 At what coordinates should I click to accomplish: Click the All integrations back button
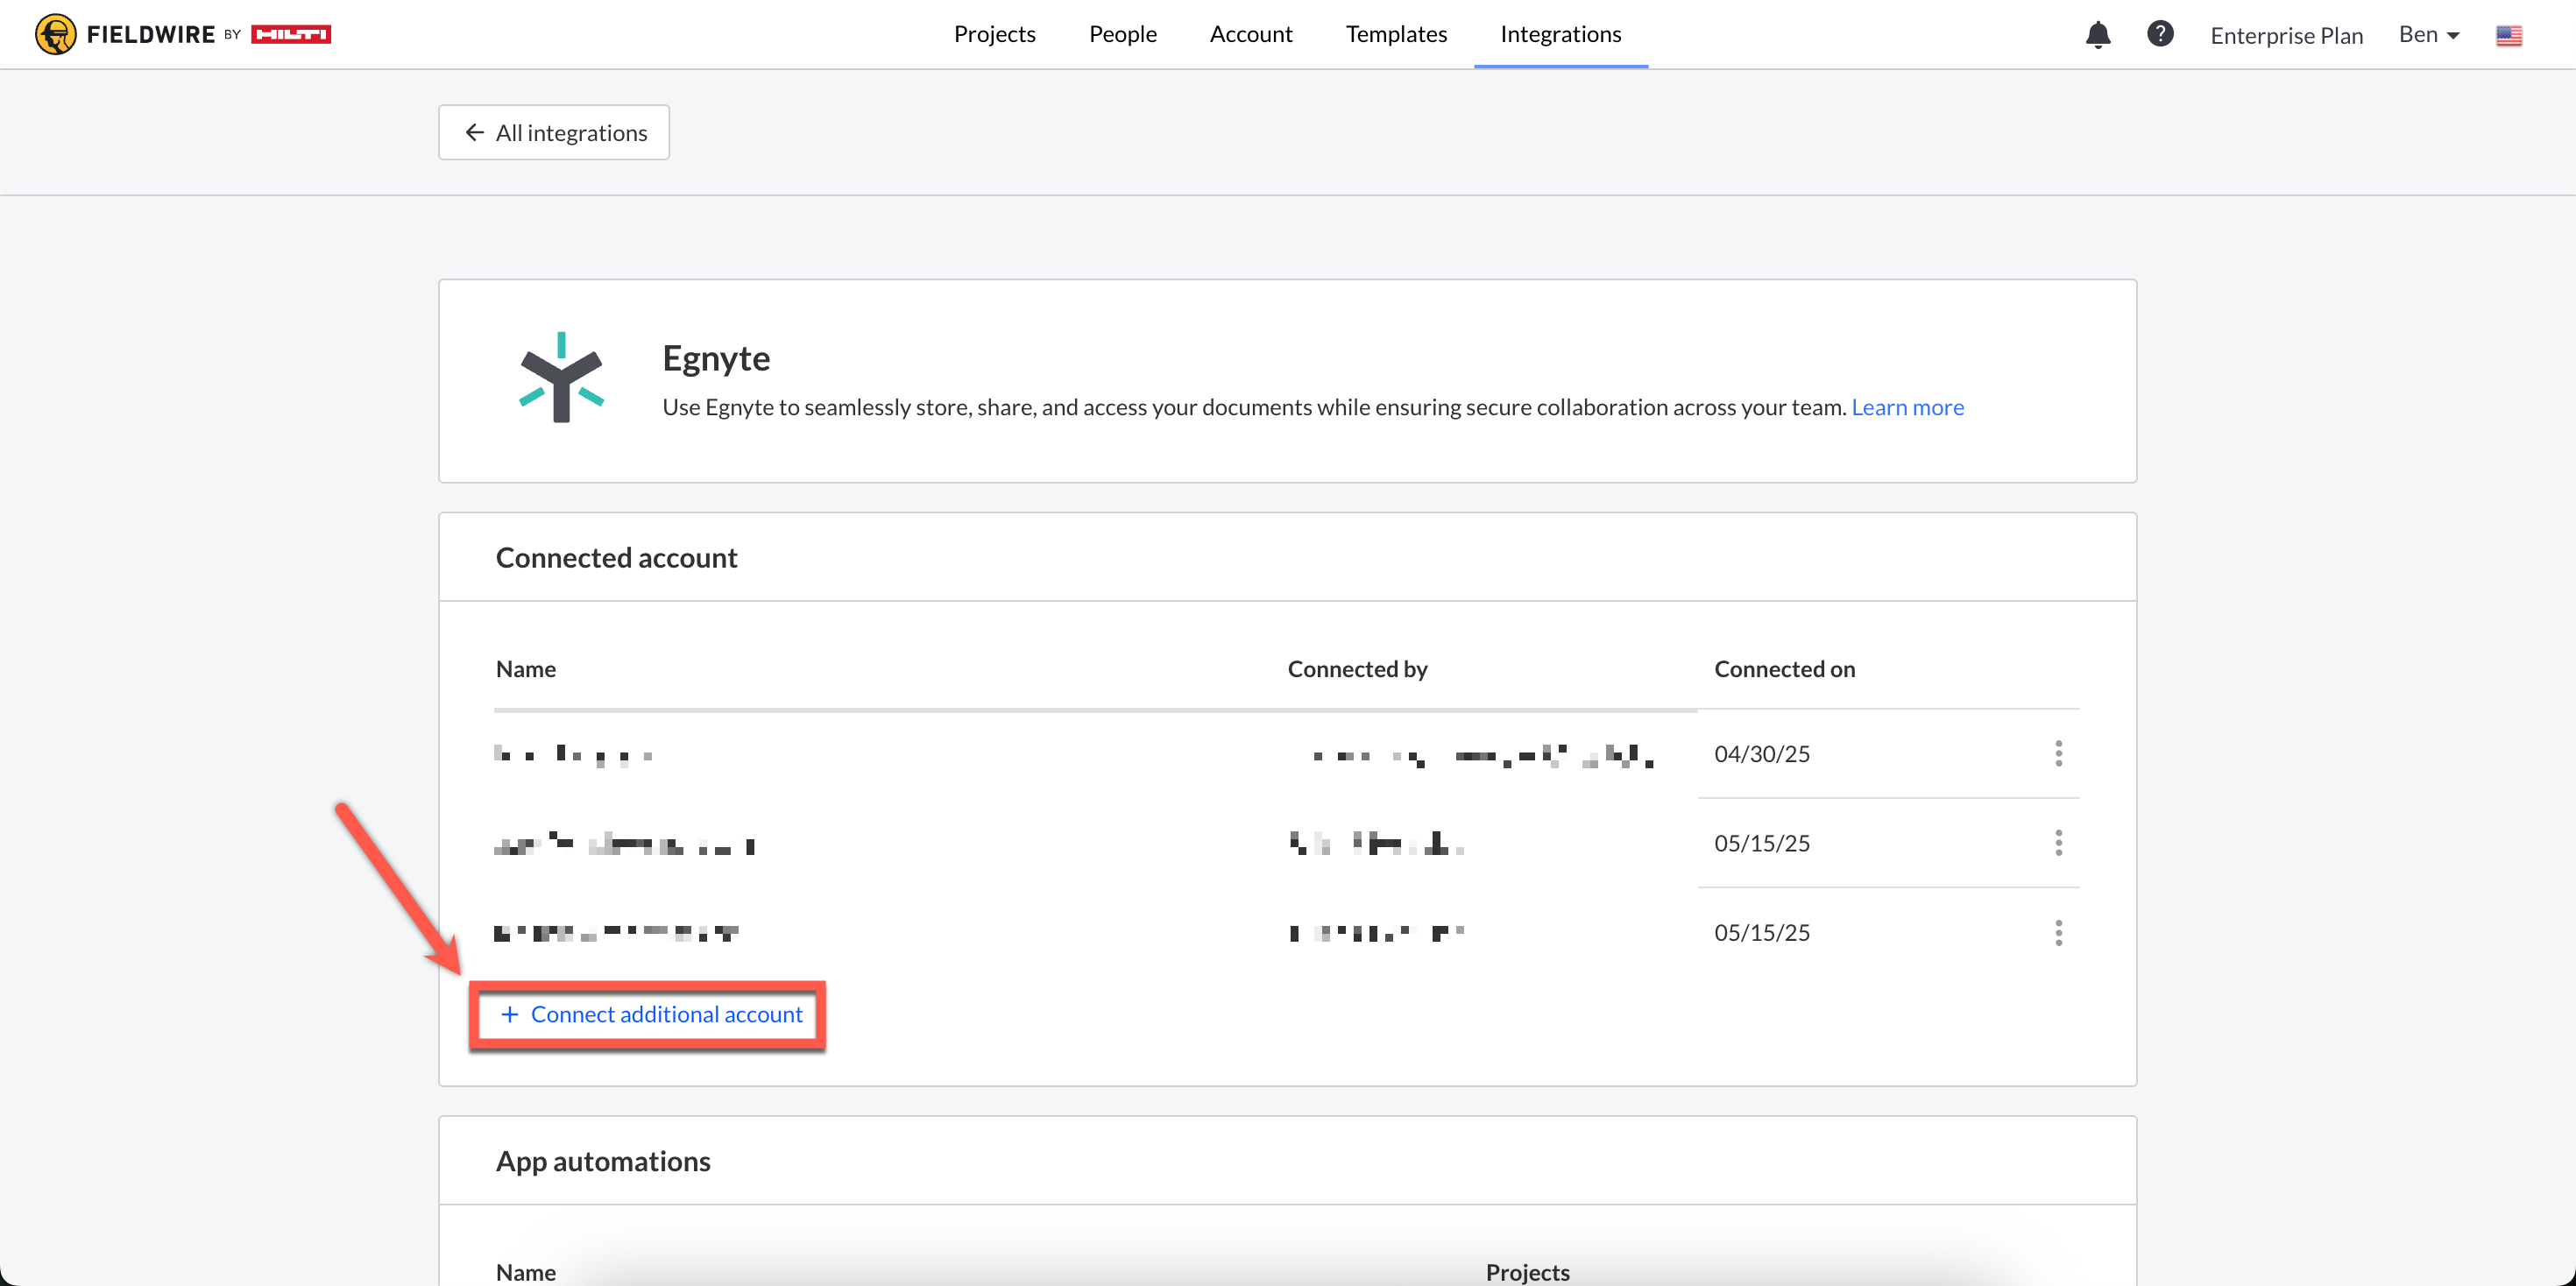click(x=554, y=132)
